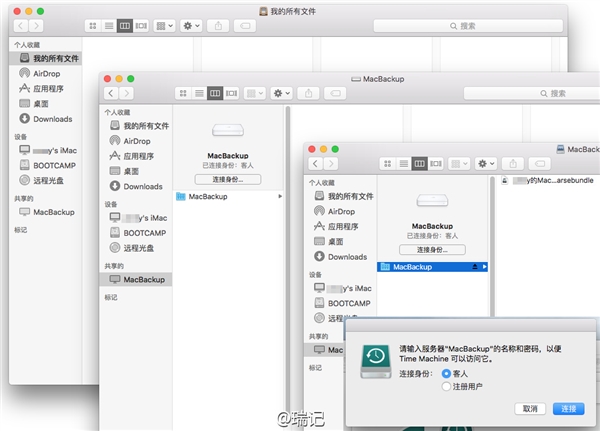Click the tags icon in middle window toolbar
The image size is (600, 431).
coord(335,93)
